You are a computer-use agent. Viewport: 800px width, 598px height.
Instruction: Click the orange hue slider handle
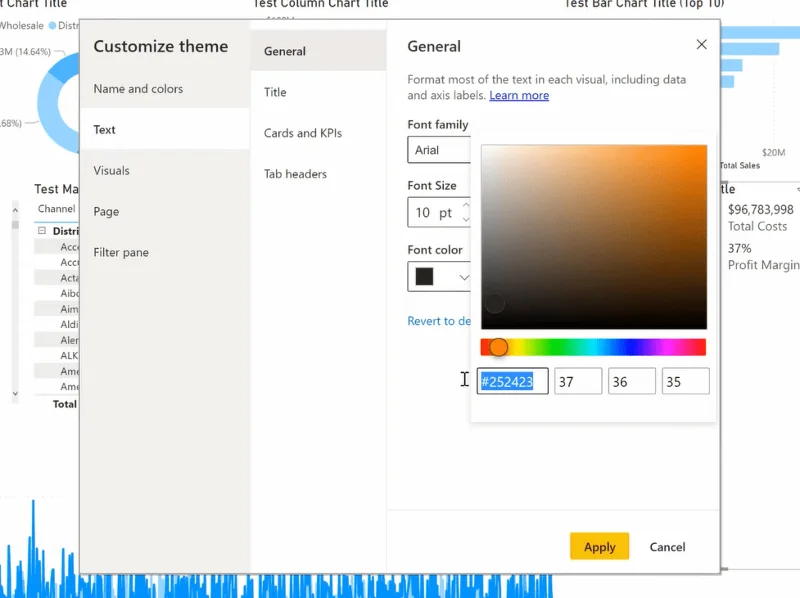click(498, 347)
